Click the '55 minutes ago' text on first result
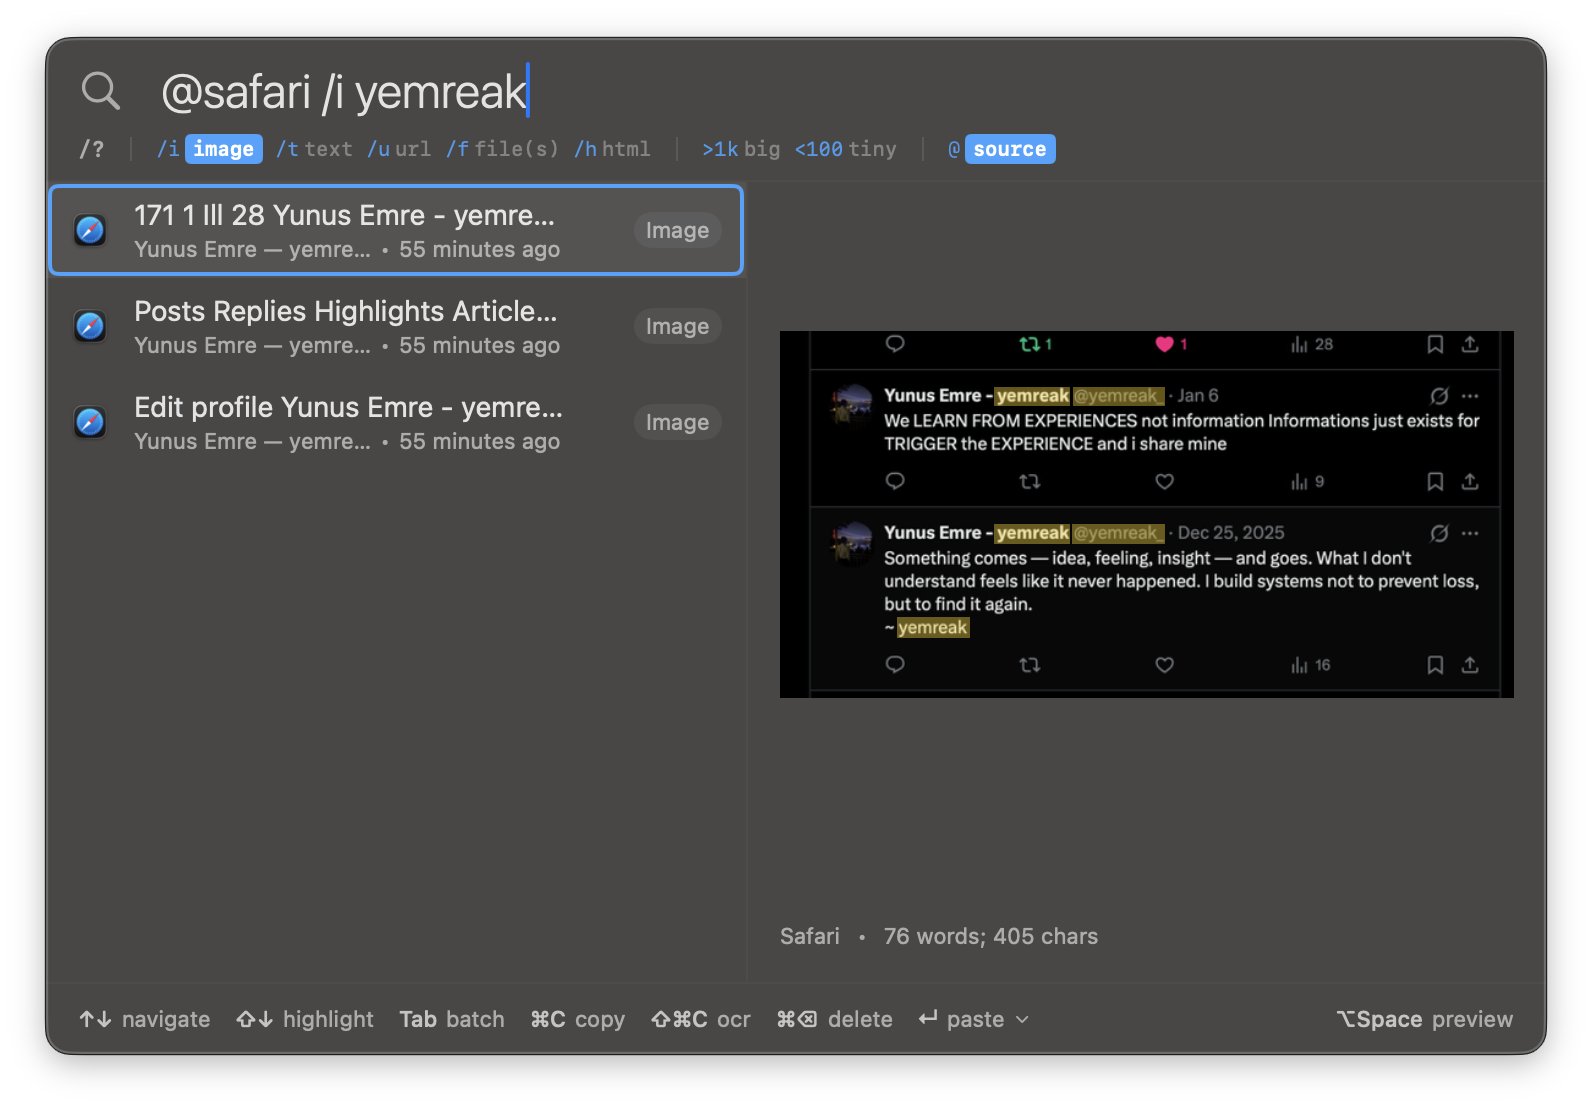The image size is (1592, 1108). 479,250
